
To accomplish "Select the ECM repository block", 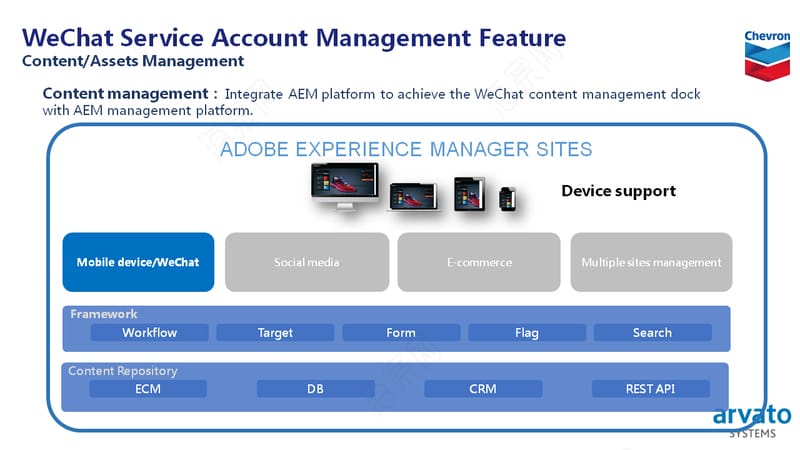I will click(x=148, y=389).
